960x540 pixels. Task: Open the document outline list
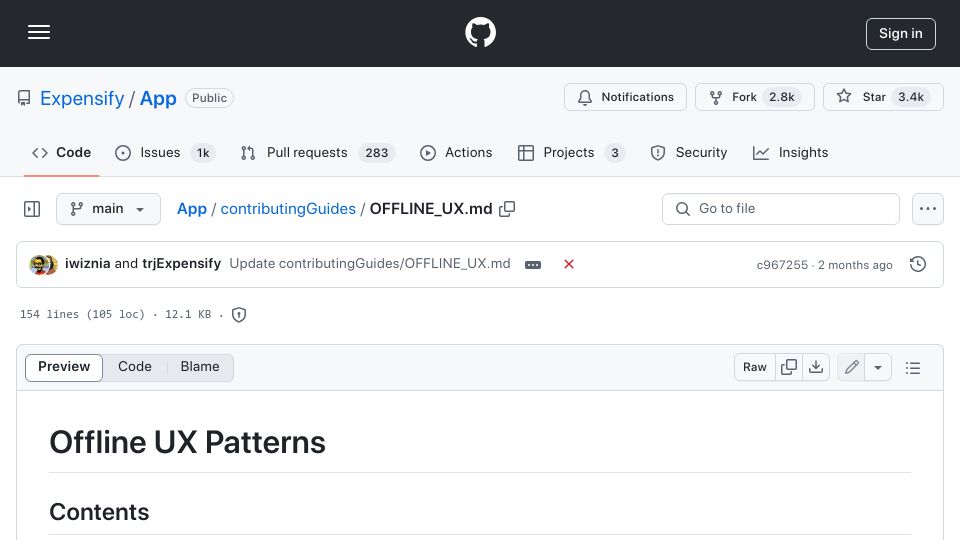[x=913, y=367]
